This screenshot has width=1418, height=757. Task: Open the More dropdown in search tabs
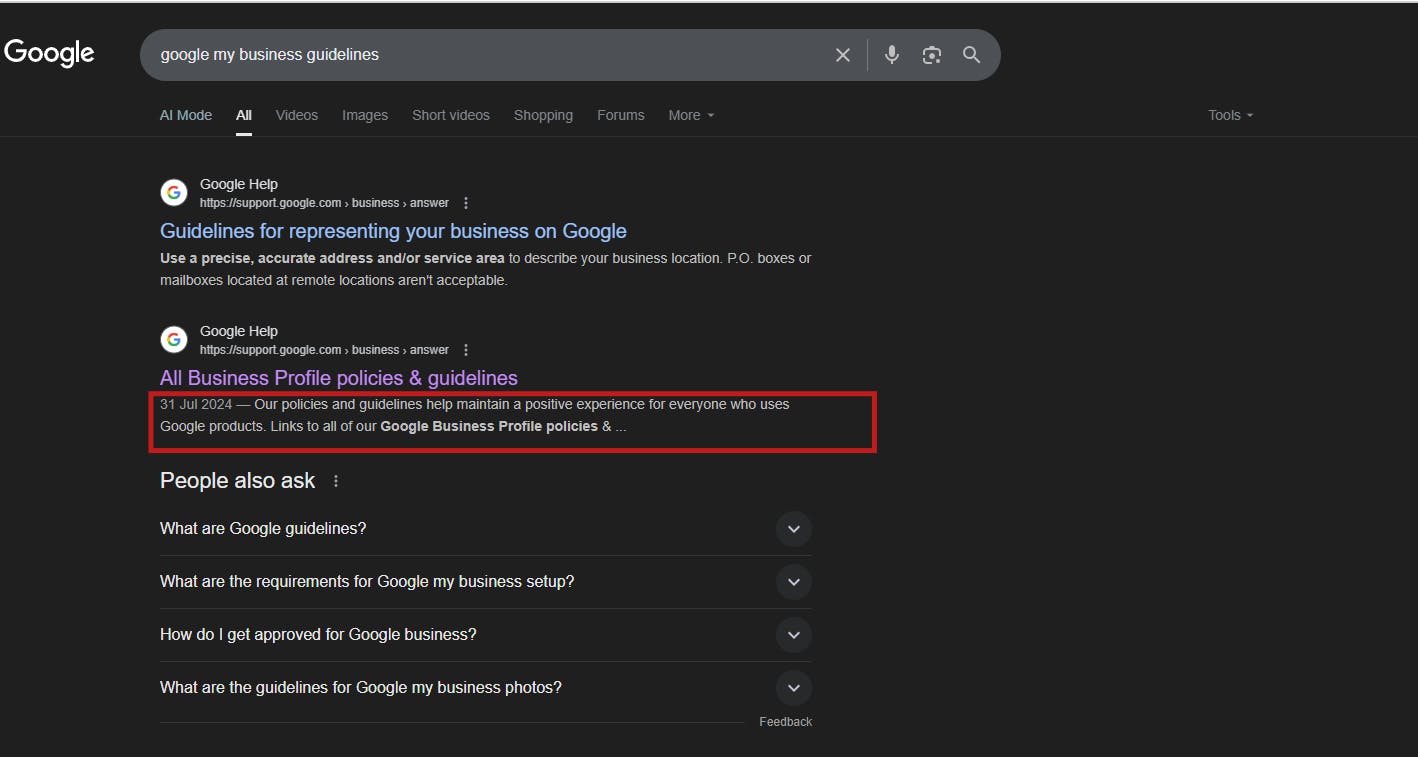pyautogui.click(x=691, y=115)
